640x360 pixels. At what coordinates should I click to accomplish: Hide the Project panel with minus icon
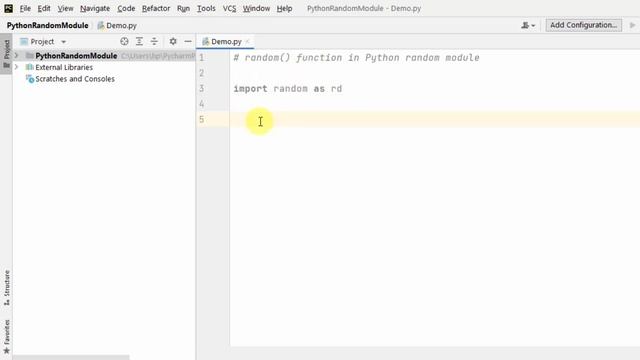188,41
